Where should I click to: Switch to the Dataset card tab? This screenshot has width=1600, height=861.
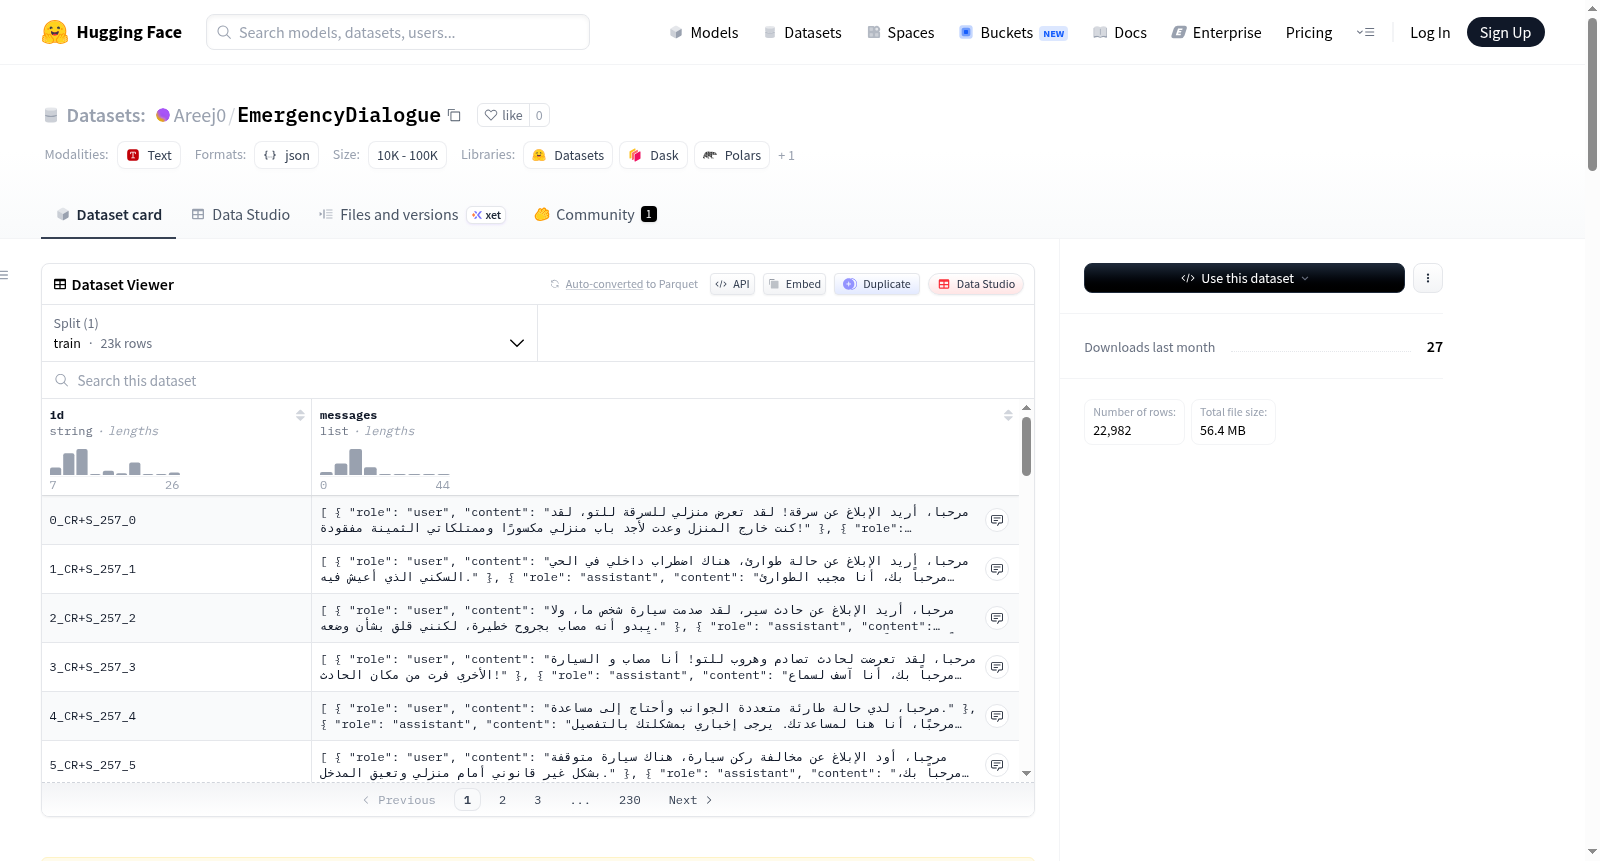(x=109, y=214)
